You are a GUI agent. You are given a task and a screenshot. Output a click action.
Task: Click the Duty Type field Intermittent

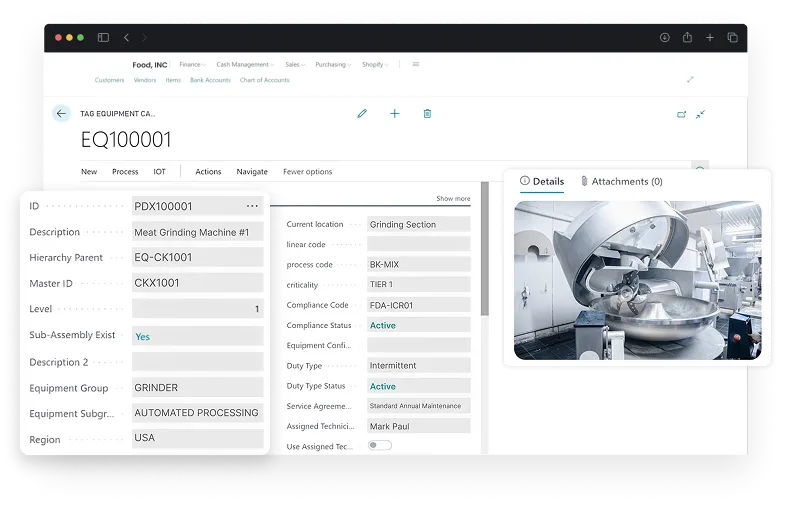tap(419, 365)
